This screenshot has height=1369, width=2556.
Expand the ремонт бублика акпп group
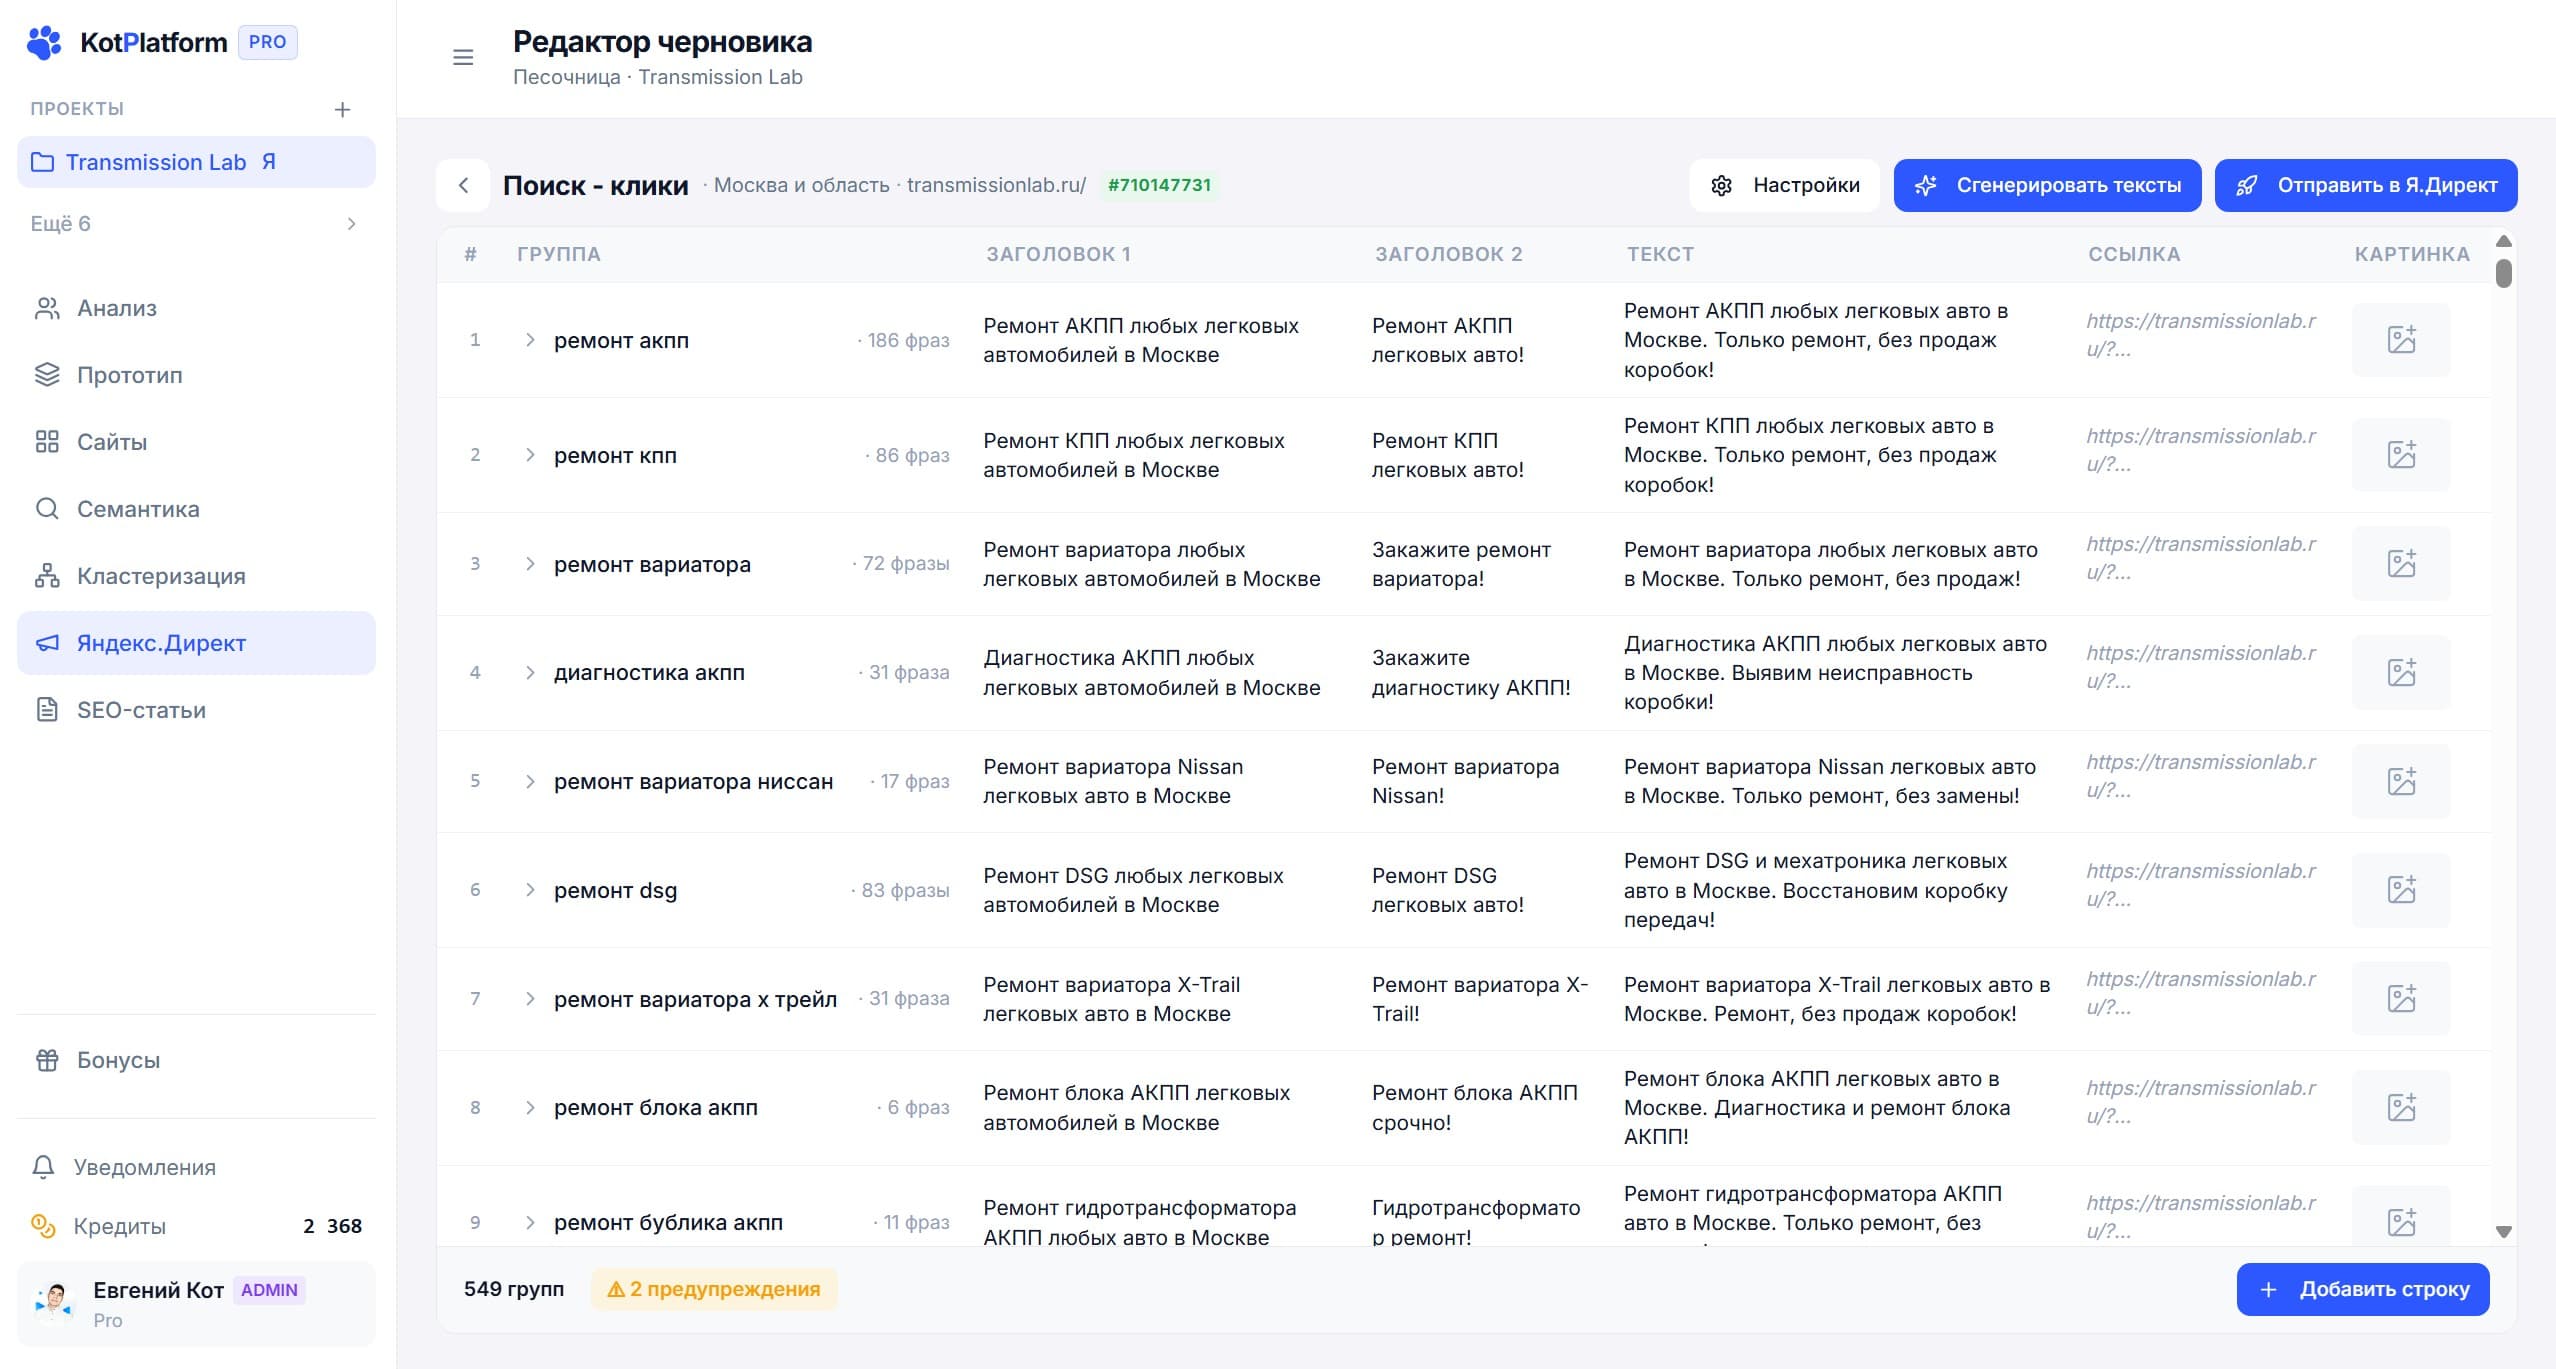530,1222
